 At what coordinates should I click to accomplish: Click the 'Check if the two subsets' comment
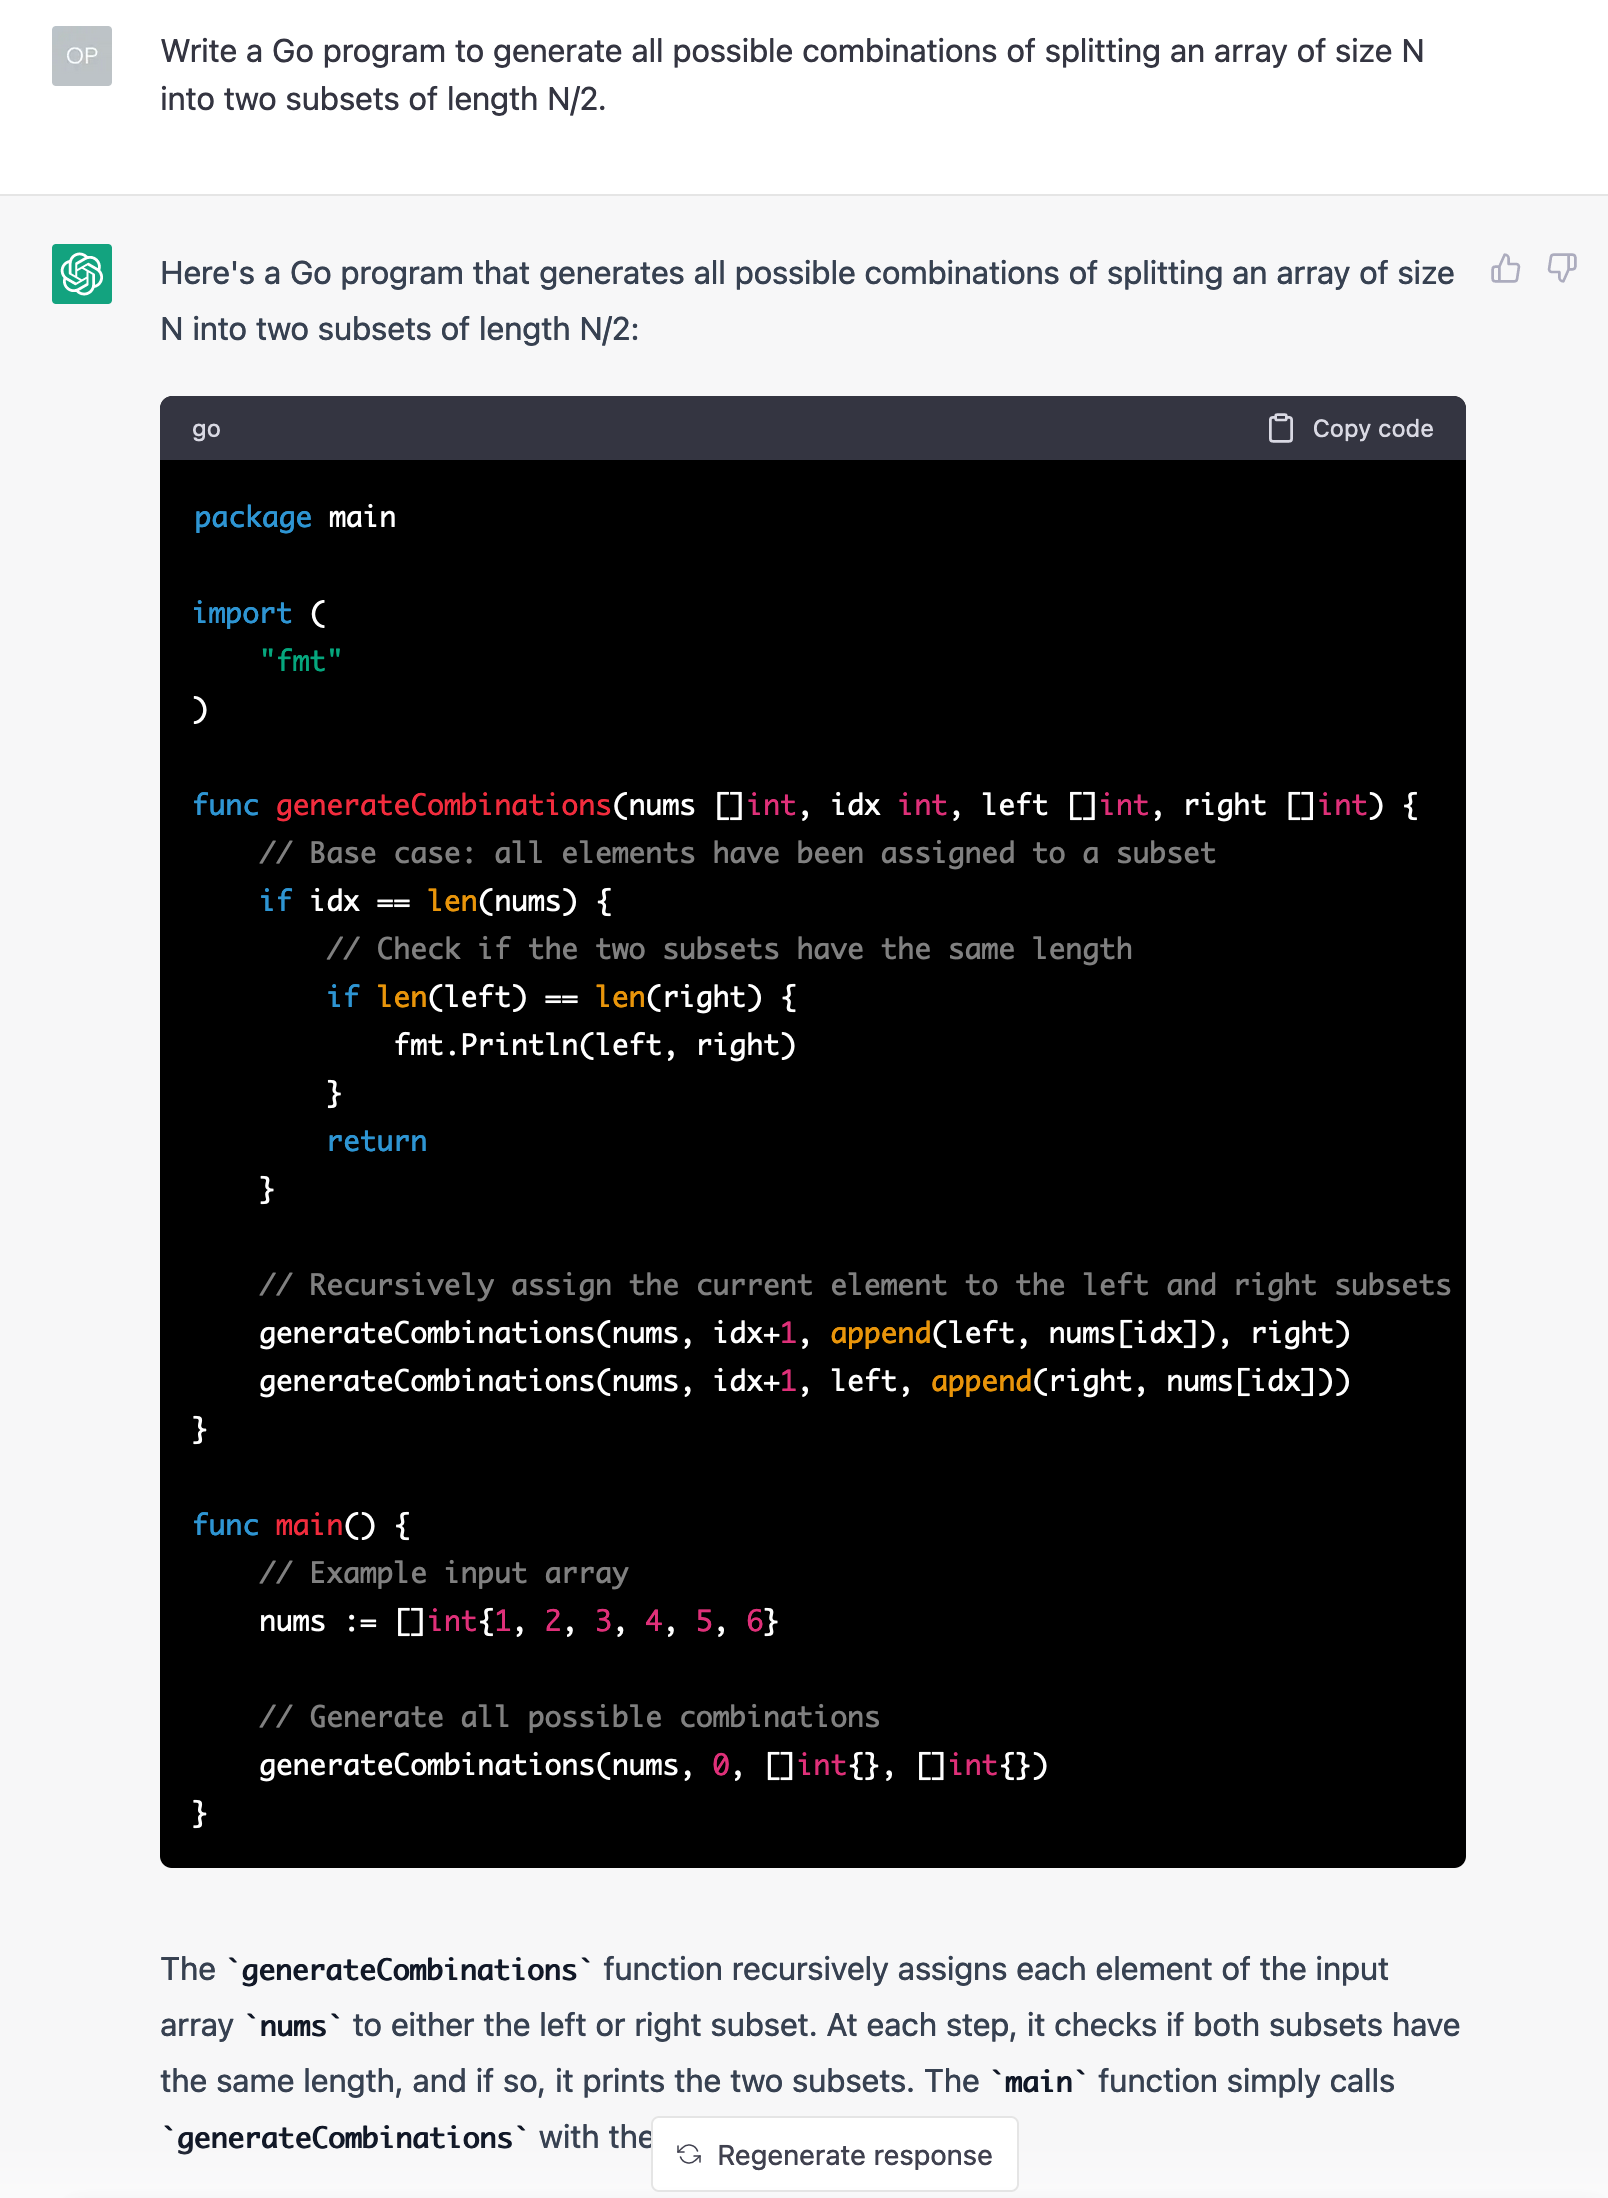[729, 949]
